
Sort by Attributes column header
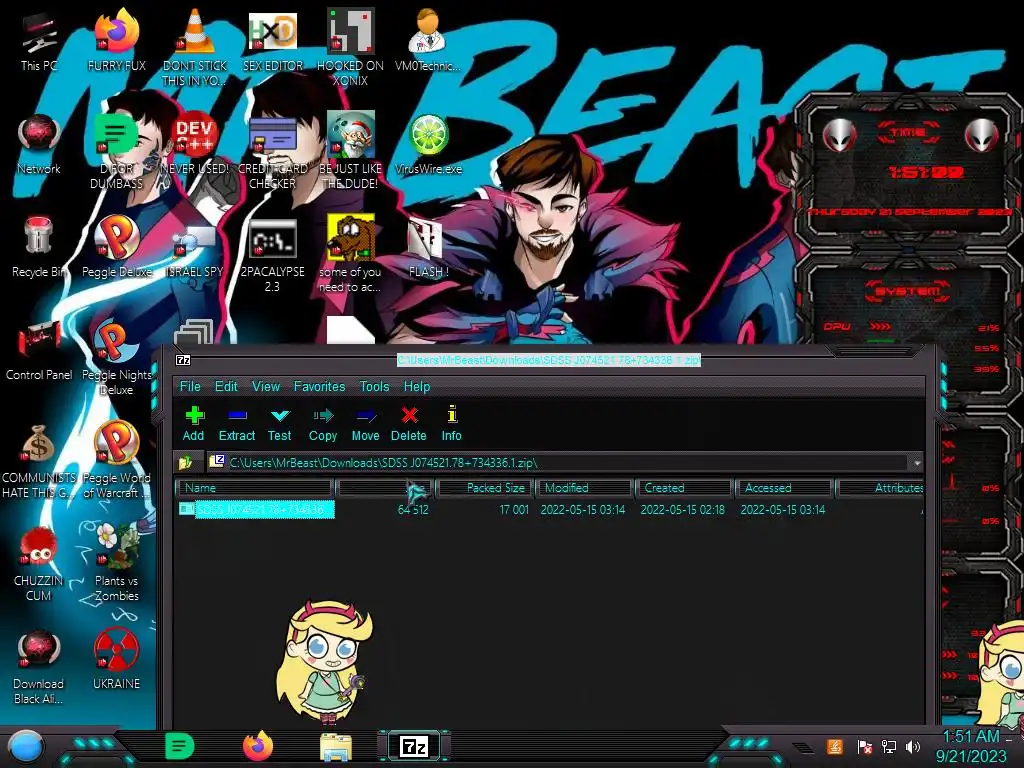coord(881,488)
